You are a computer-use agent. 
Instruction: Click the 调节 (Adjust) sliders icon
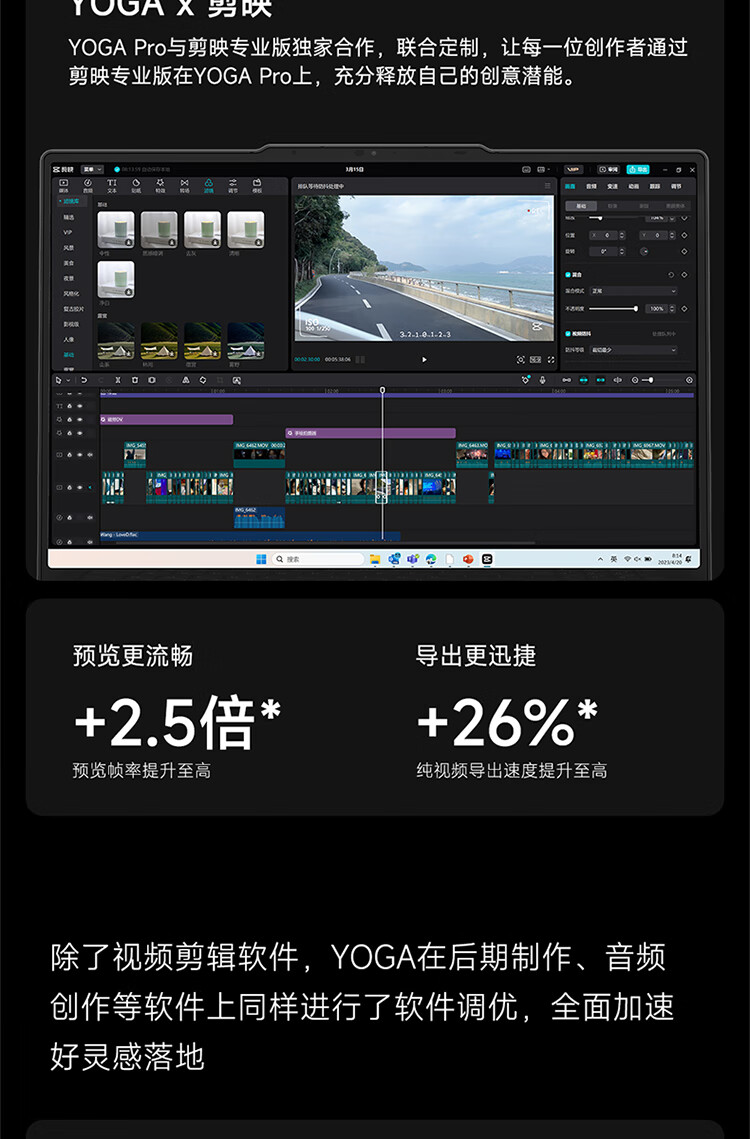pyautogui.click(x=232, y=185)
